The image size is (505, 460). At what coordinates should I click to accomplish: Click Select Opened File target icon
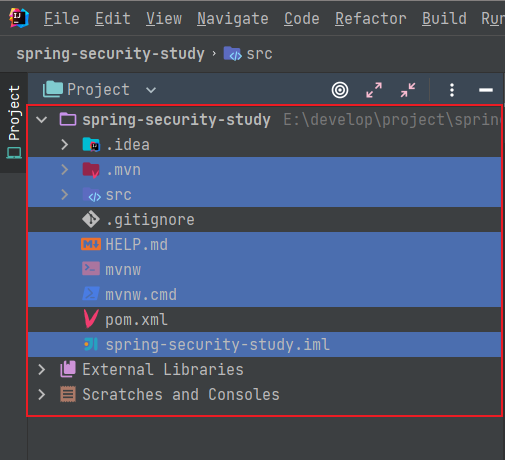click(x=340, y=90)
